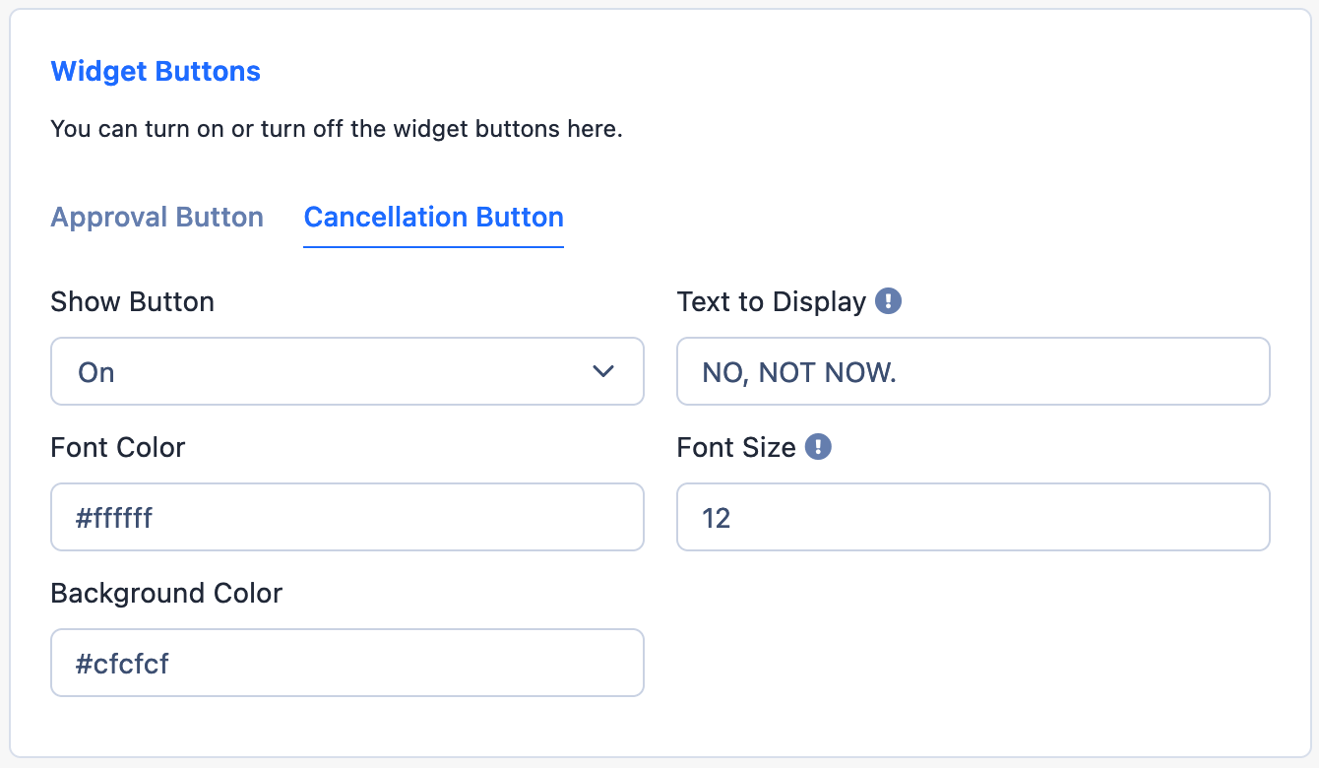
Task: Click the Font Size field showing 12
Action: coord(973,517)
